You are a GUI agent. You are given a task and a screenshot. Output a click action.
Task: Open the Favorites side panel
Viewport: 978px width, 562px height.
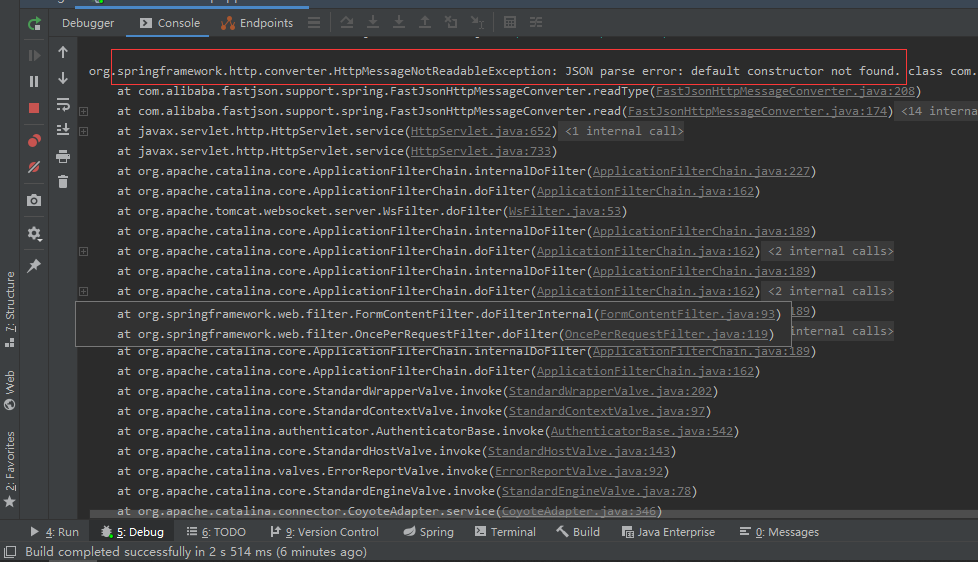[10, 470]
